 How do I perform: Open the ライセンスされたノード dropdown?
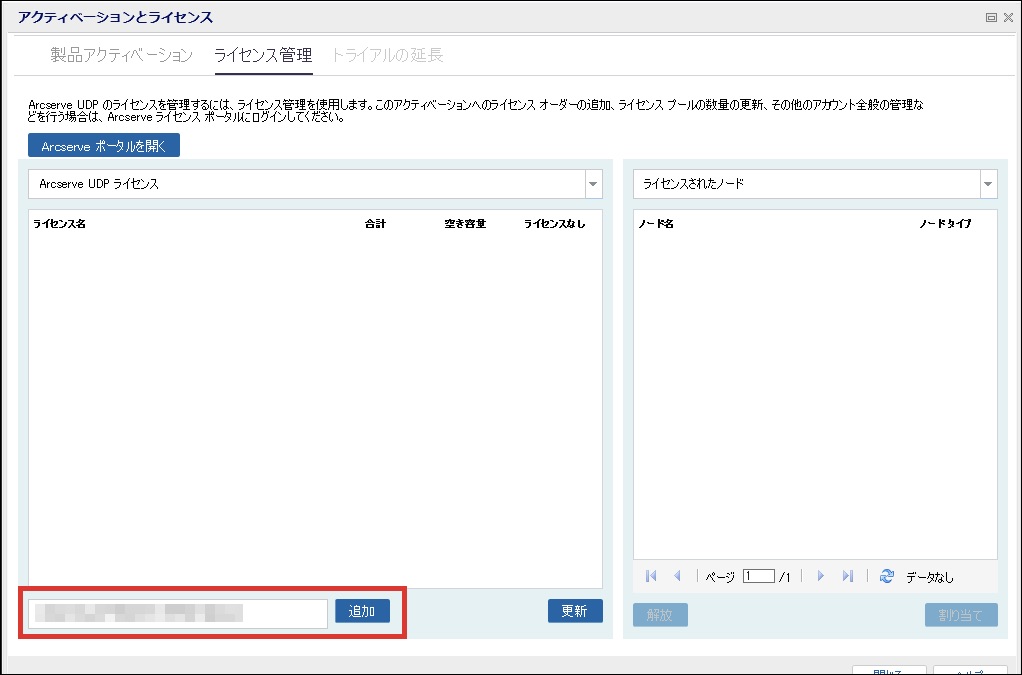tap(988, 184)
